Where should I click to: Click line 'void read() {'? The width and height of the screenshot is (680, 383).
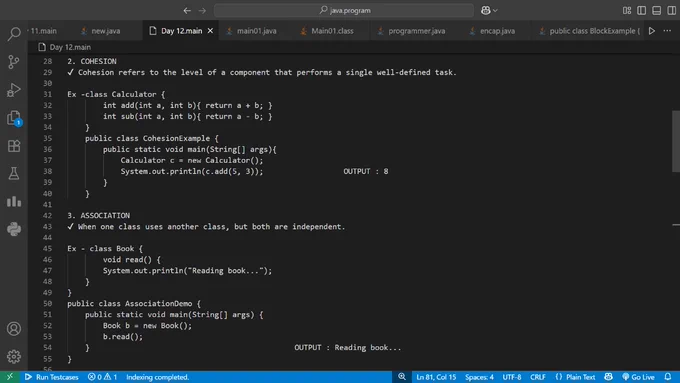132,259
